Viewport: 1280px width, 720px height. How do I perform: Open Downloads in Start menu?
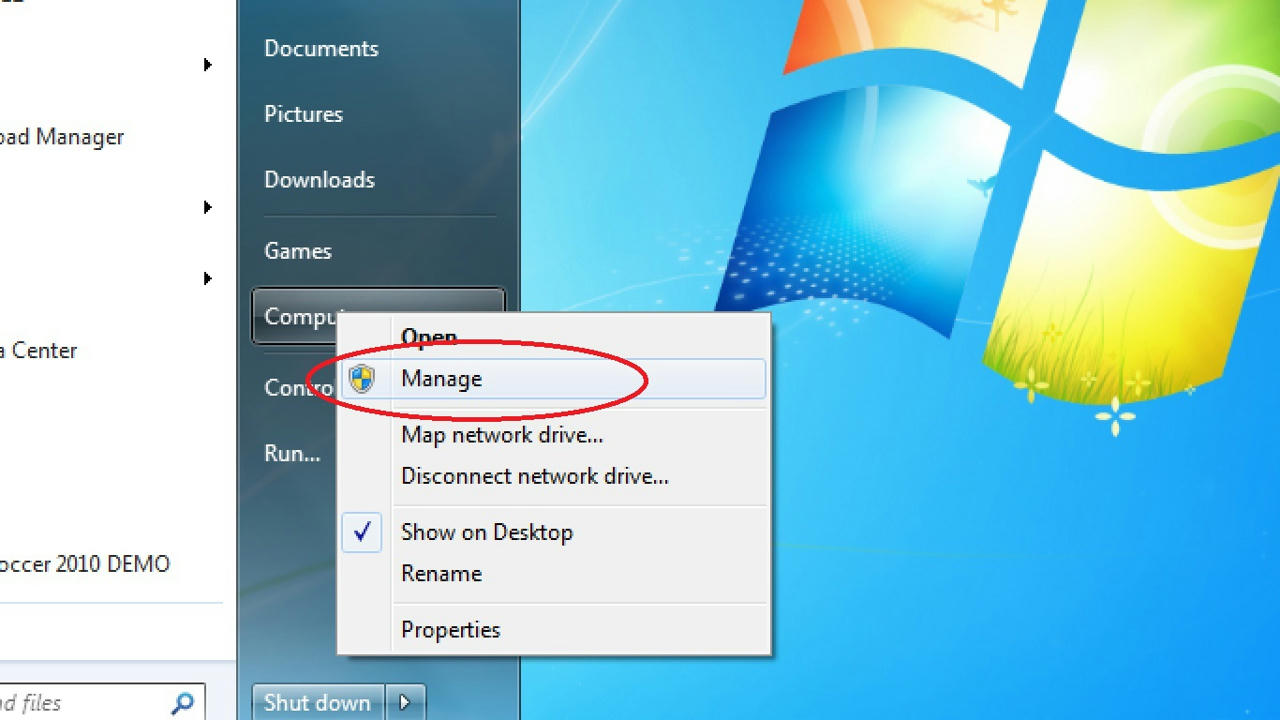(319, 180)
